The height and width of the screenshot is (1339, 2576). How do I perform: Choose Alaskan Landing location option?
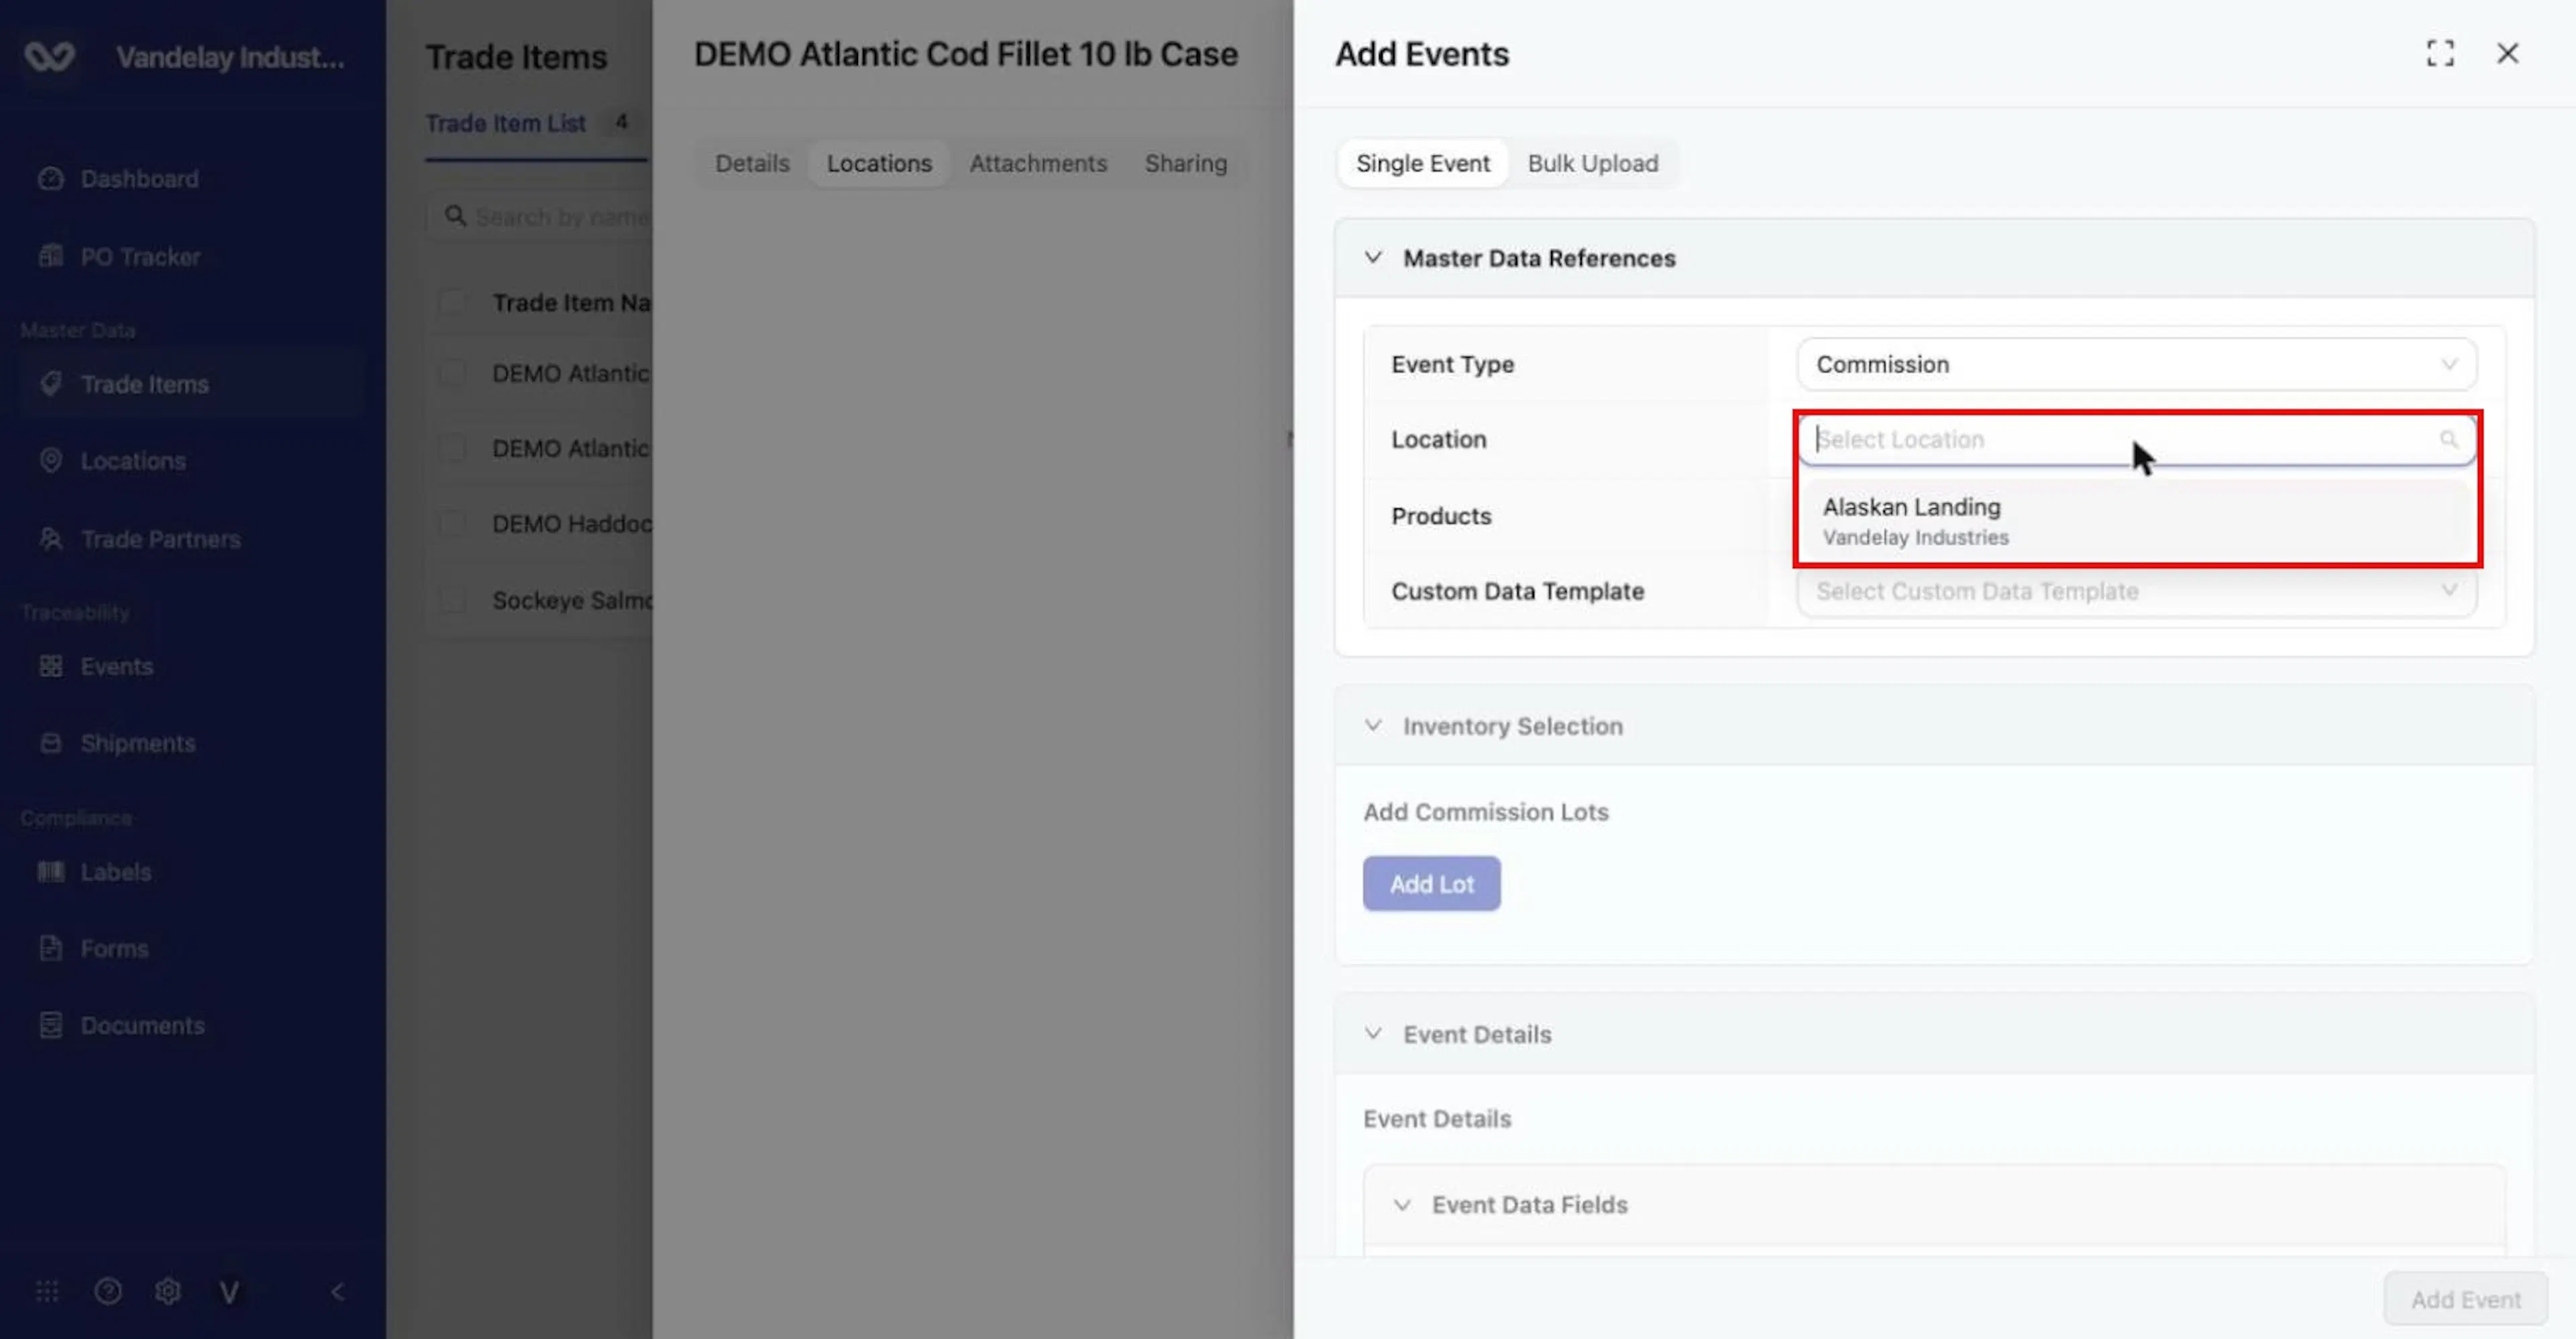(x=2136, y=521)
